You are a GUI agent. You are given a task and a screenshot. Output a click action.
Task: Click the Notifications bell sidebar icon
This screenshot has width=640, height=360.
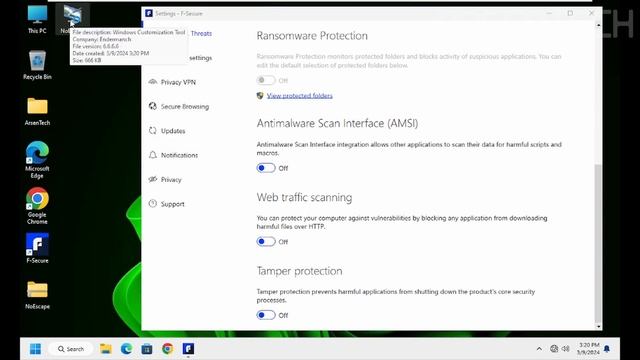click(153, 155)
